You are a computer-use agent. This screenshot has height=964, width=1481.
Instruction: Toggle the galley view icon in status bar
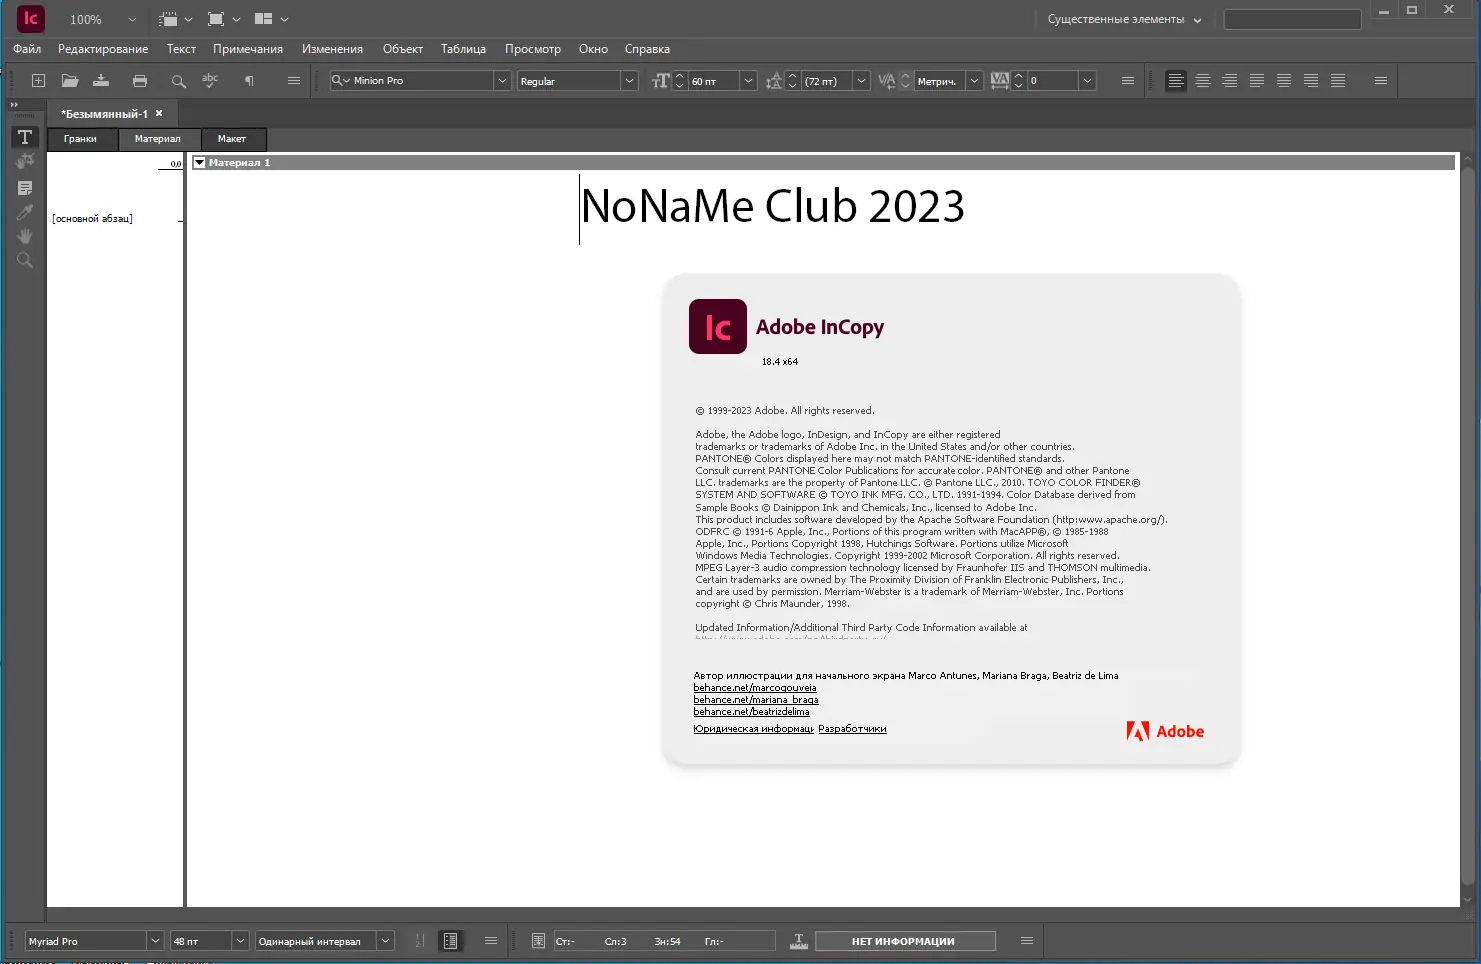[x=450, y=940]
